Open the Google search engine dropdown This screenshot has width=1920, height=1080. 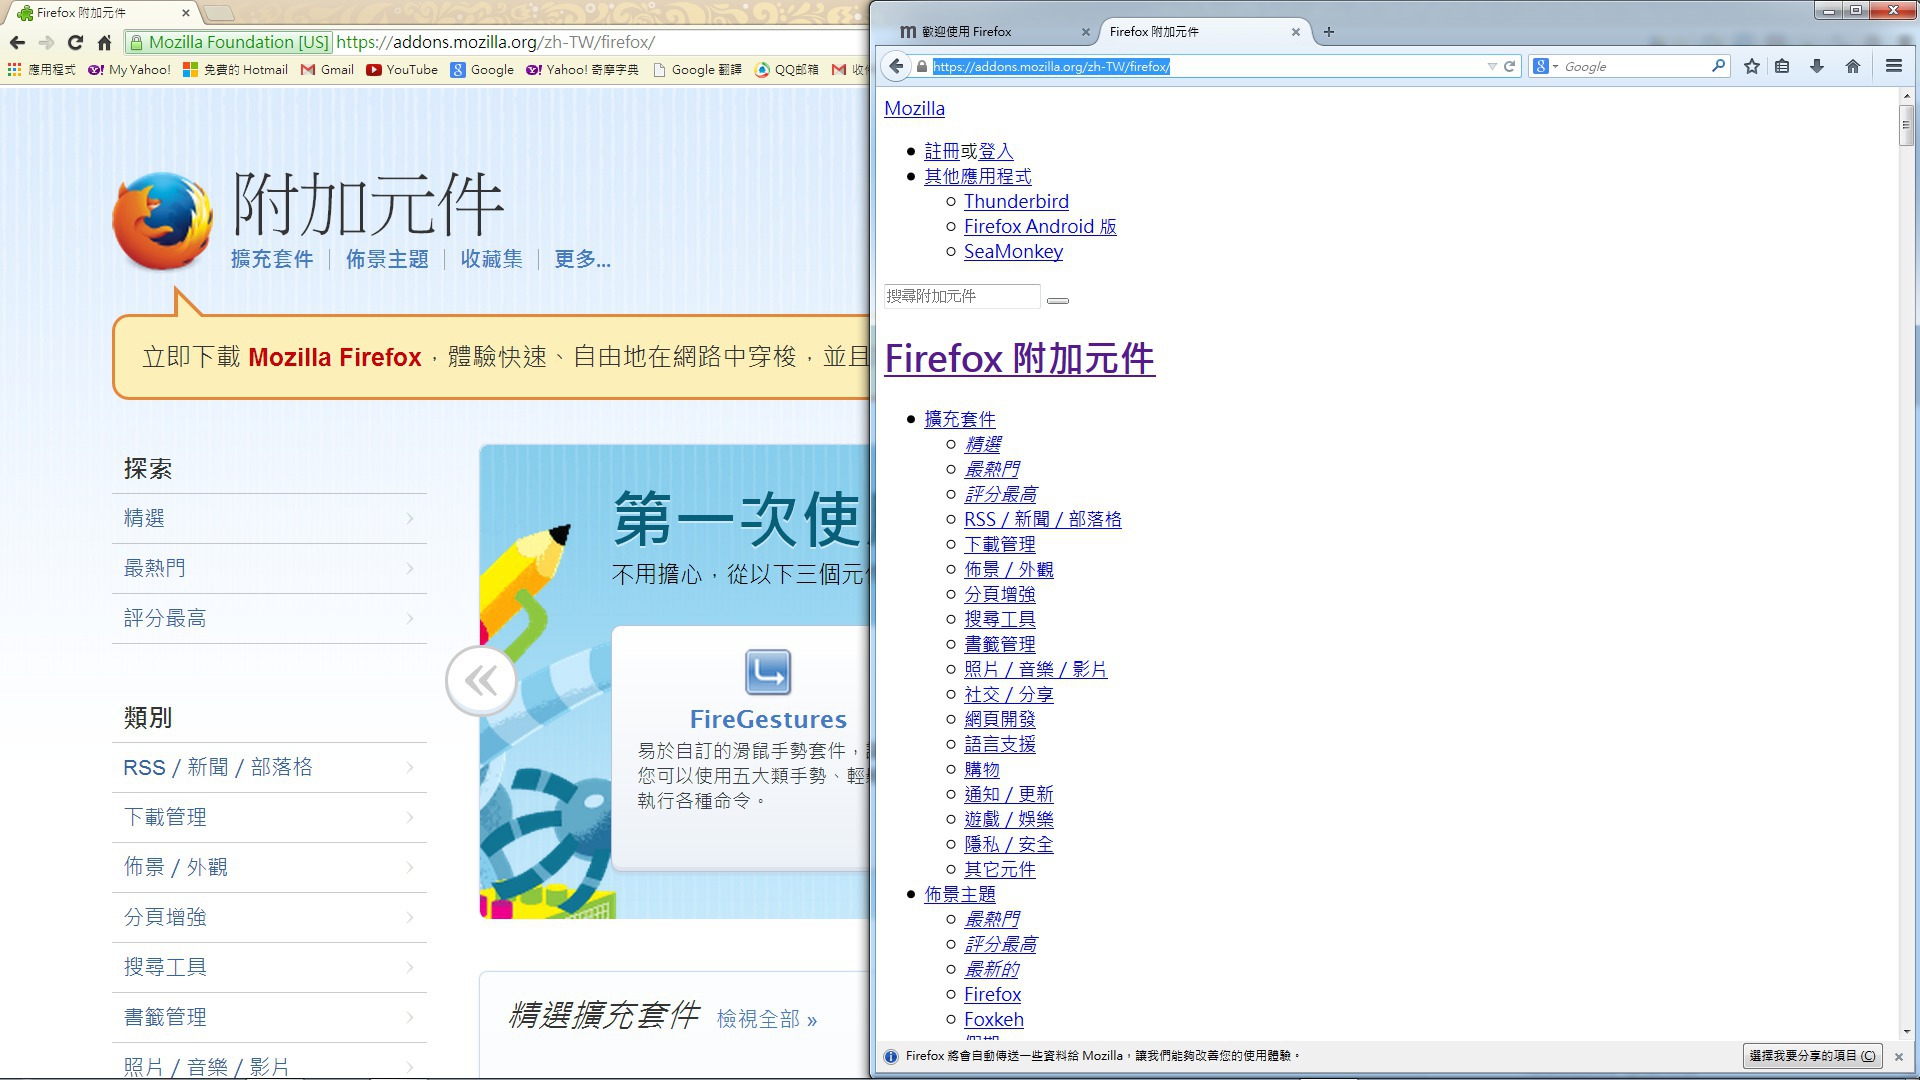pyautogui.click(x=1546, y=66)
